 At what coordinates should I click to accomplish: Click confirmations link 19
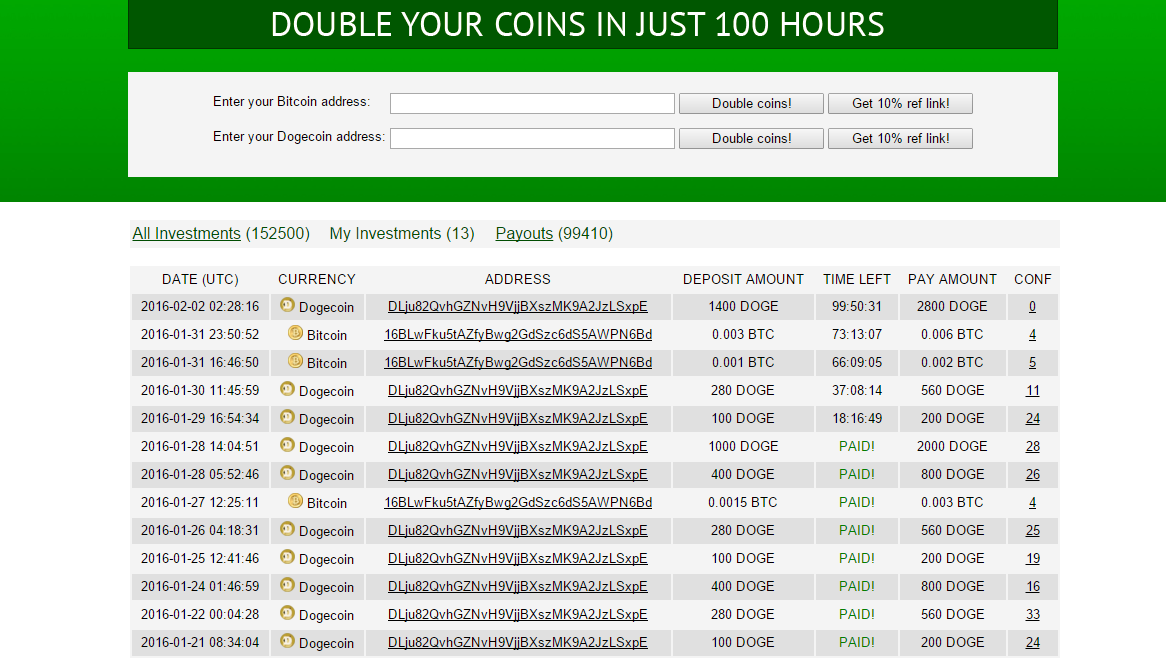[x=1032, y=559]
